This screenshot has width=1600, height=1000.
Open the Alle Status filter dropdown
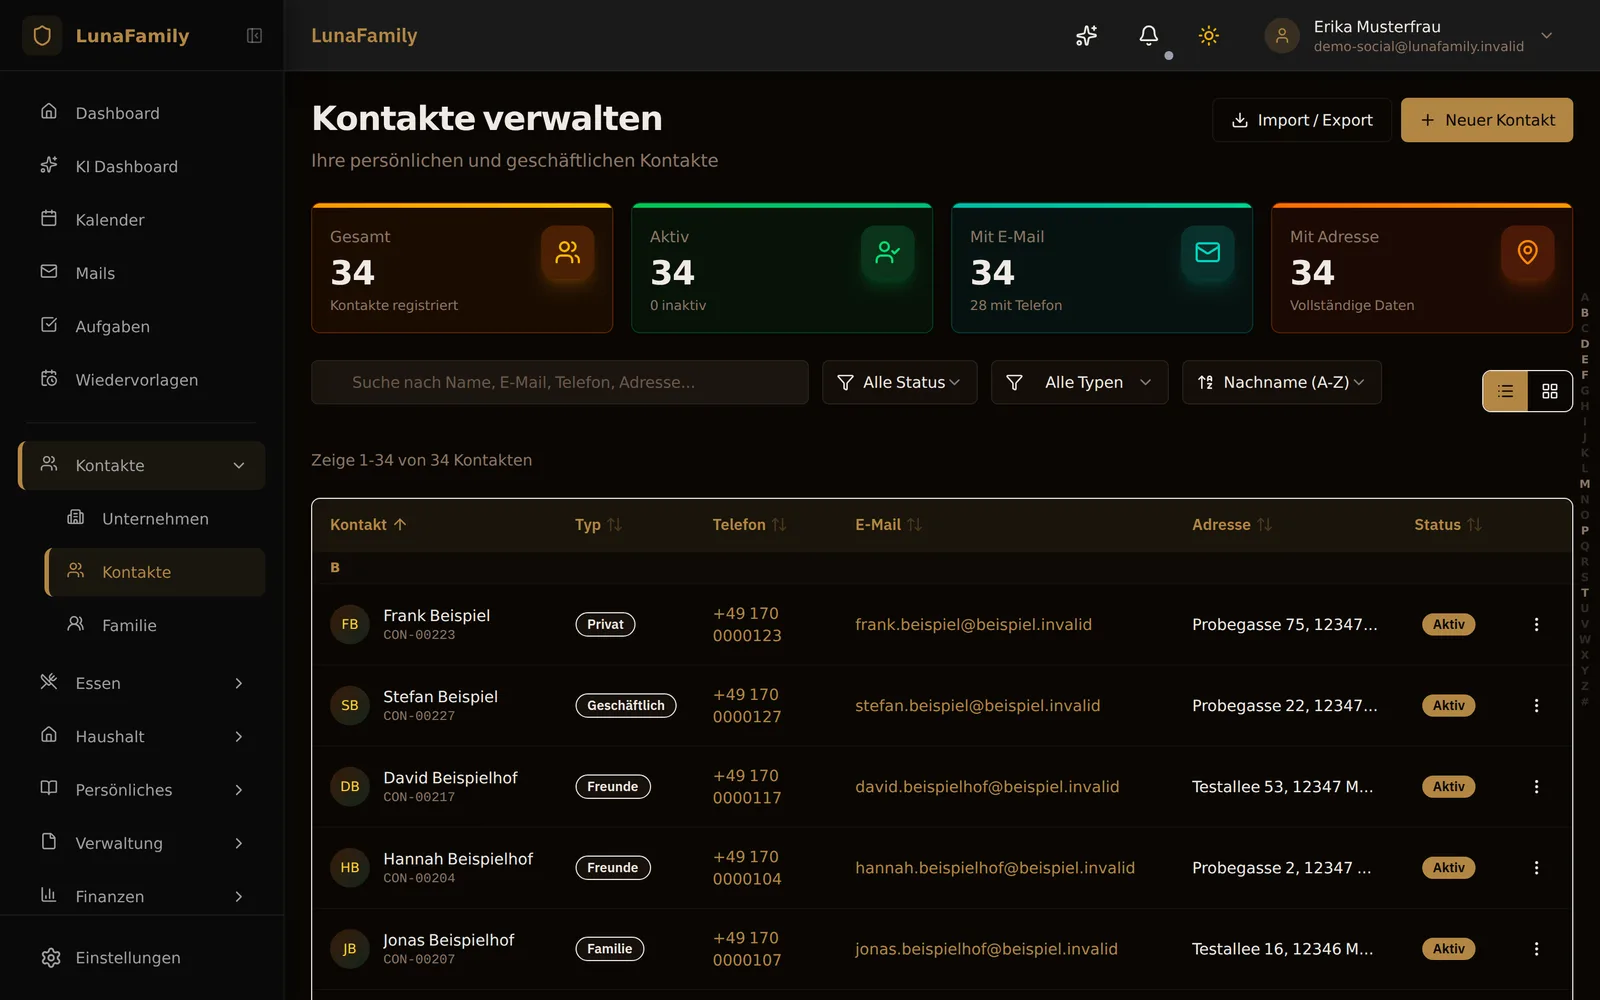[899, 382]
